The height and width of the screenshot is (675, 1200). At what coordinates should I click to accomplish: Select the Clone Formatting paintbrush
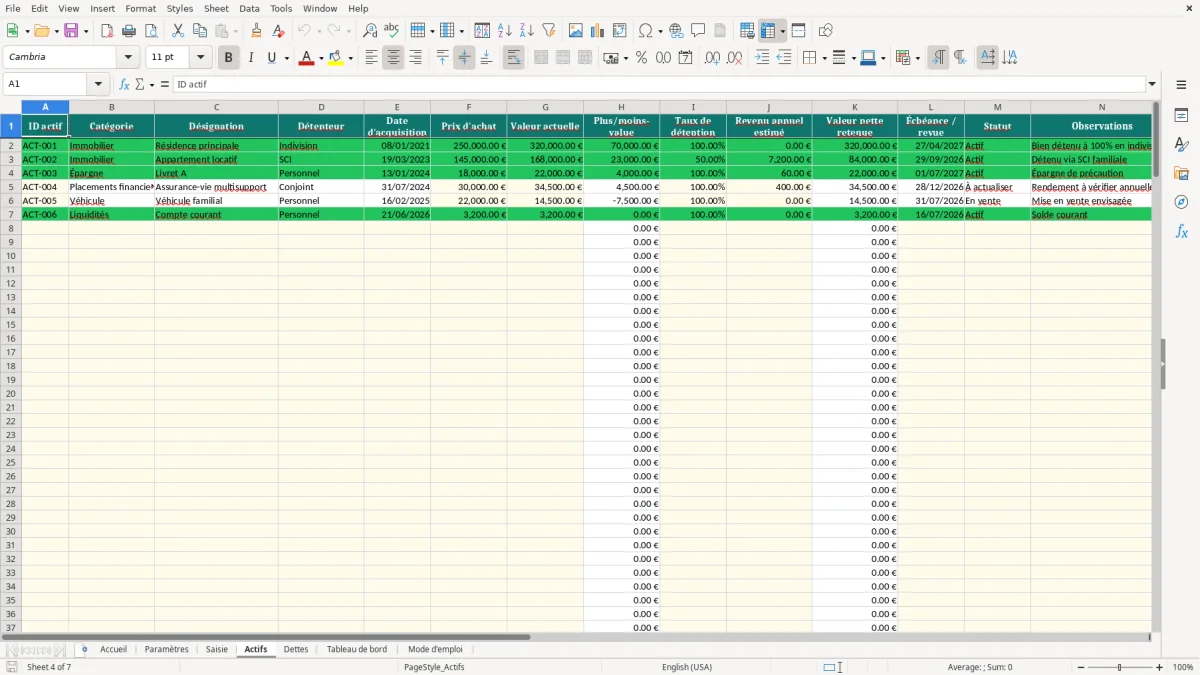tap(256, 31)
